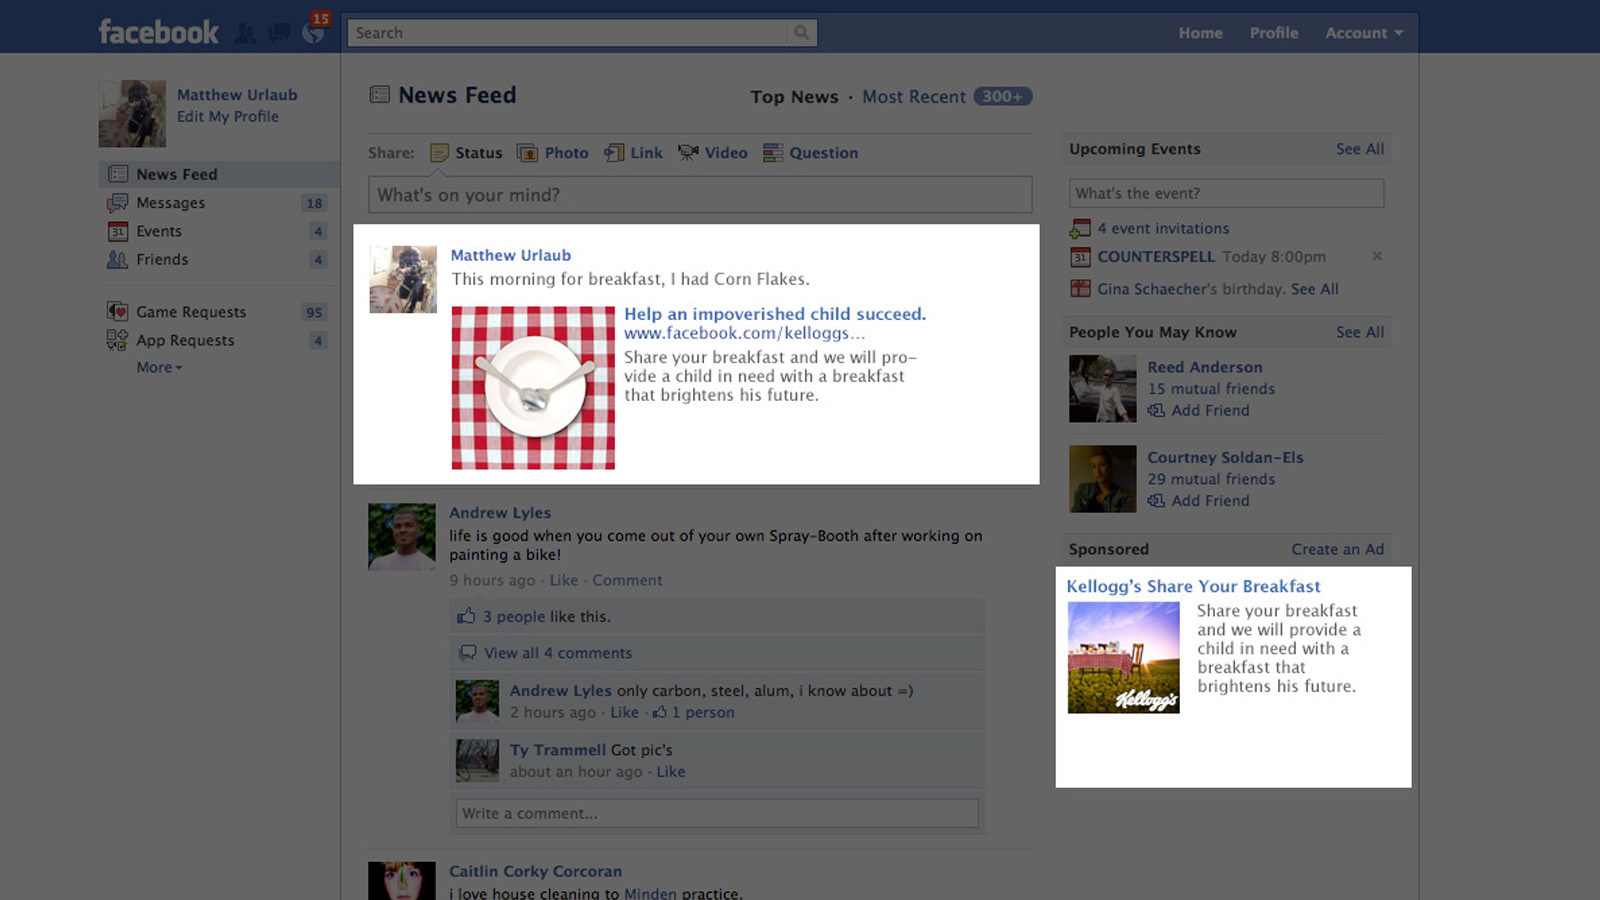The width and height of the screenshot is (1600, 900).
Task: Select the Game Requests sidebar item
Action: tap(218, 312)
